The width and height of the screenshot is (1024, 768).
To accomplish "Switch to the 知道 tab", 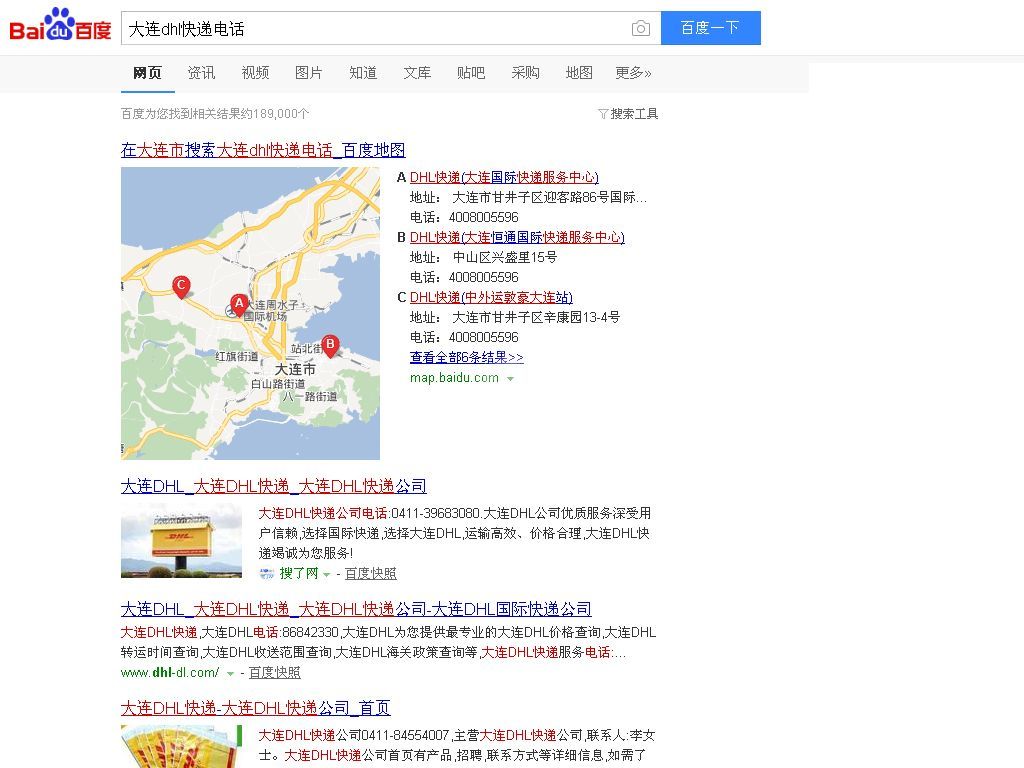I will [x=363, y=72].
